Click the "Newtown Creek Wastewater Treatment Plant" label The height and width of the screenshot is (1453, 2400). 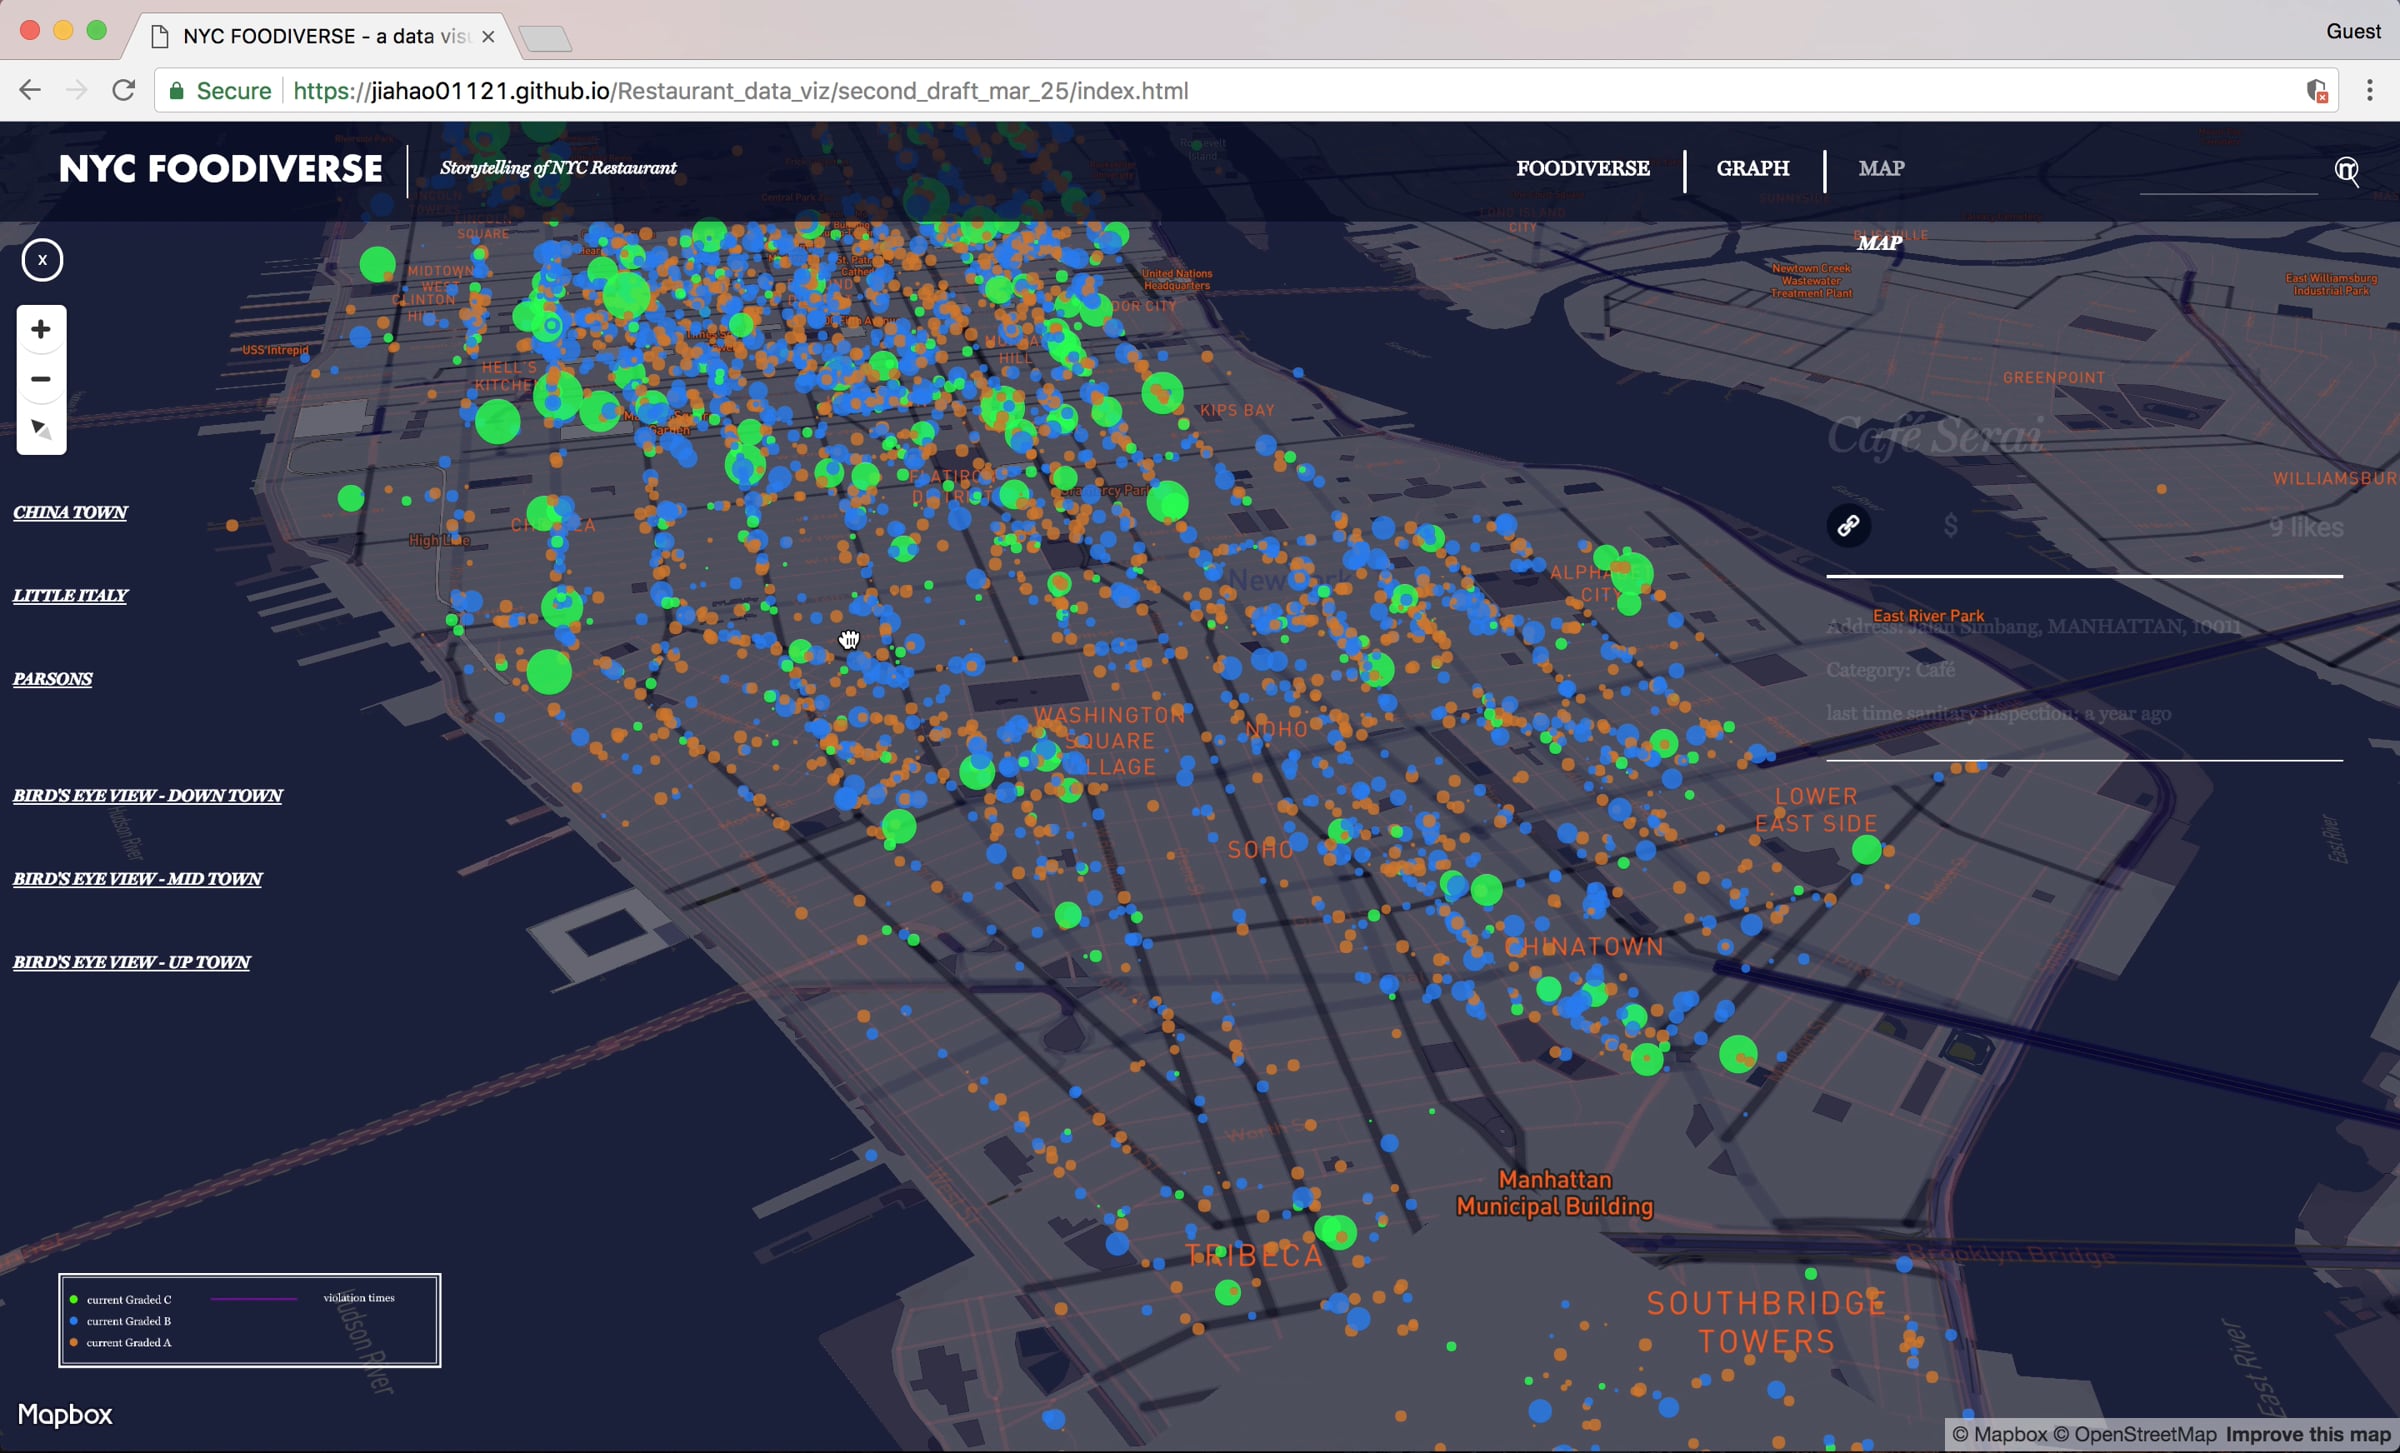click(x=1811, y=281)
